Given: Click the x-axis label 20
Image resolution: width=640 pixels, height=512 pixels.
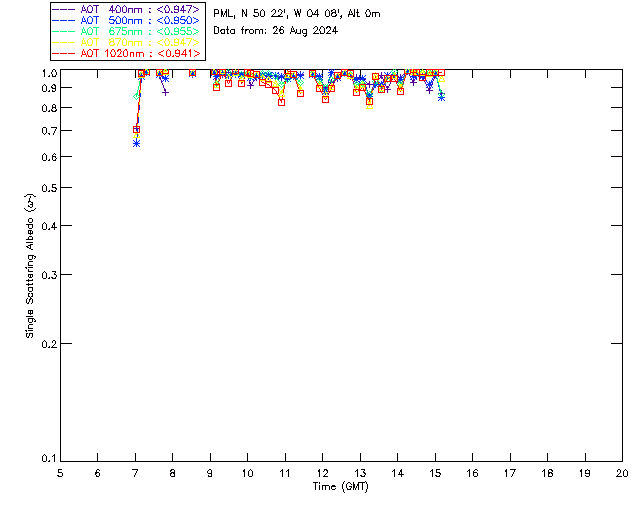Looking at the screenshot, I should (622, 474).
